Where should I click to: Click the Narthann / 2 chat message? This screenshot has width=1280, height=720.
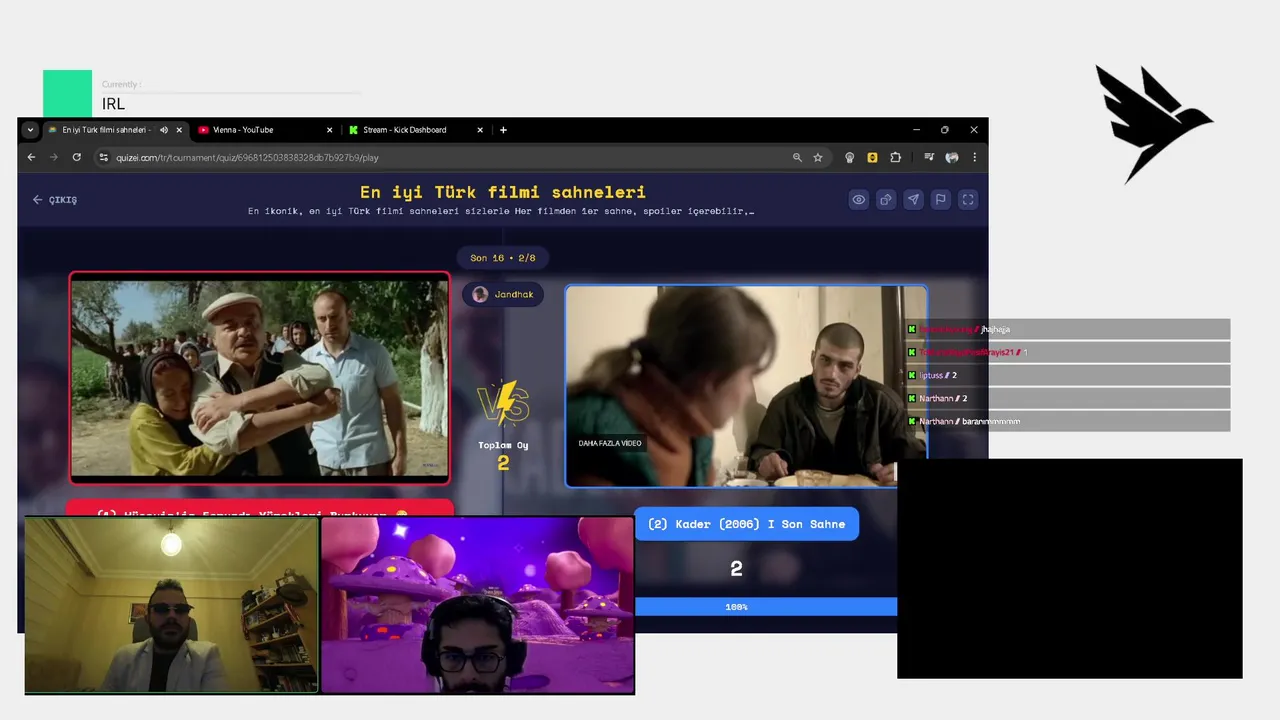click(x=1068, y=398)
